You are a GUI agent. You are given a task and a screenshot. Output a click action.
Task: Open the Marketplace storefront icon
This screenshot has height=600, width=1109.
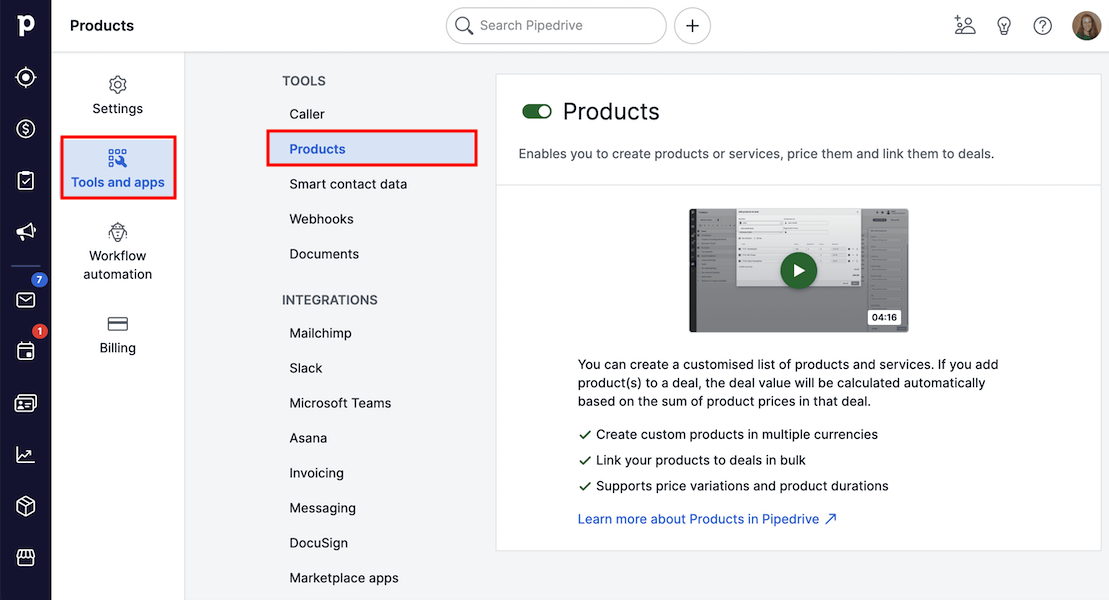tap(26, 556)
